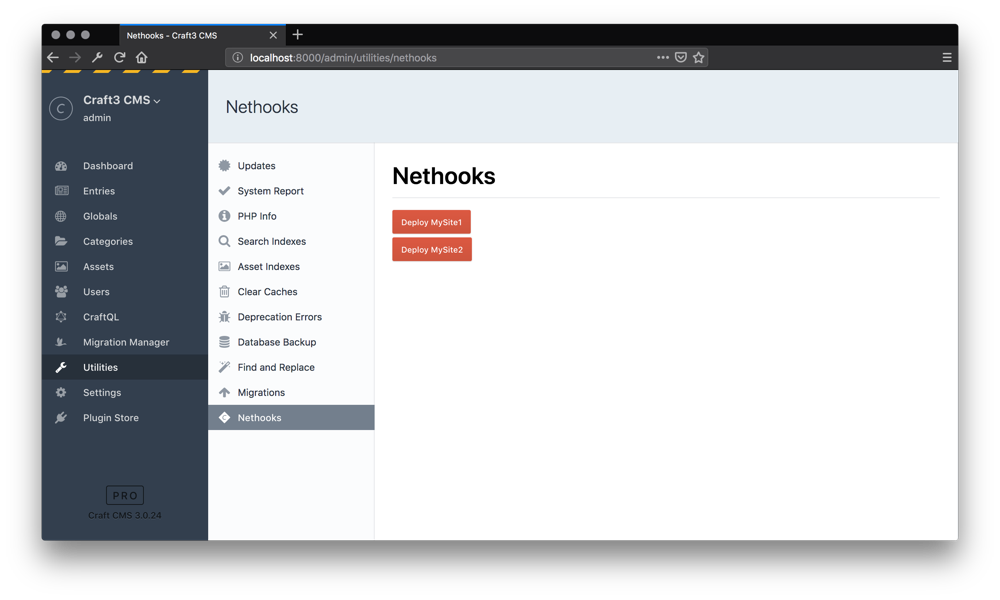The width and height of the screenshot is (1000, 600).
Task: Click the Updates badge icon
Action: pyautogui.click(x=224, y=166)
